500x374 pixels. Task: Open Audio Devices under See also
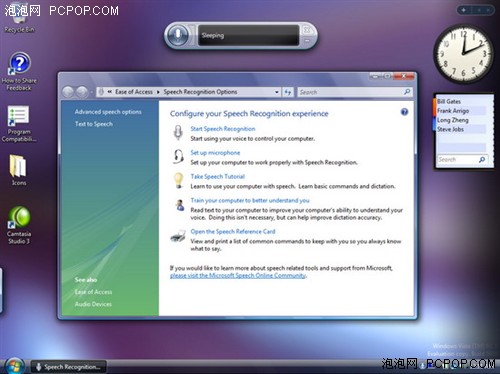point(93,304)
